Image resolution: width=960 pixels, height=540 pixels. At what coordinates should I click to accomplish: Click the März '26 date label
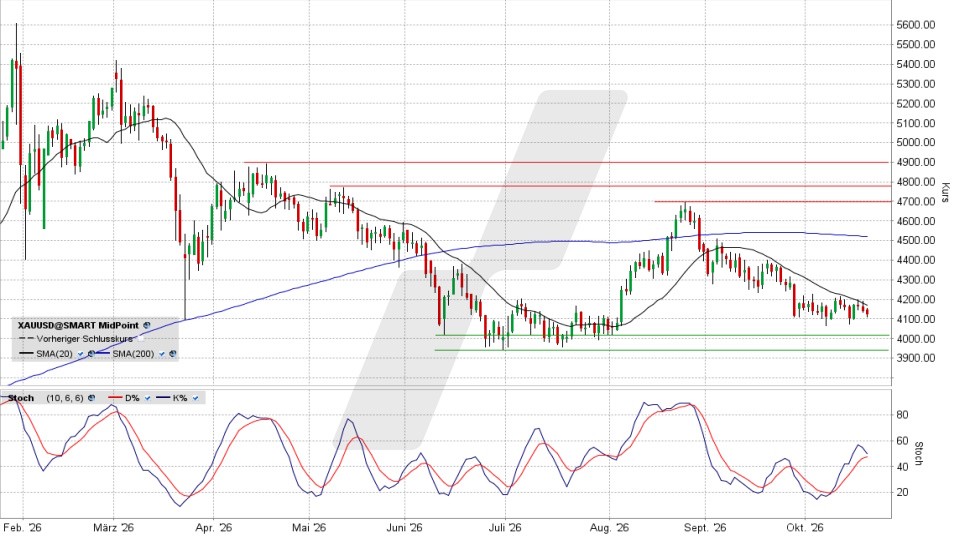coord(113,528)
